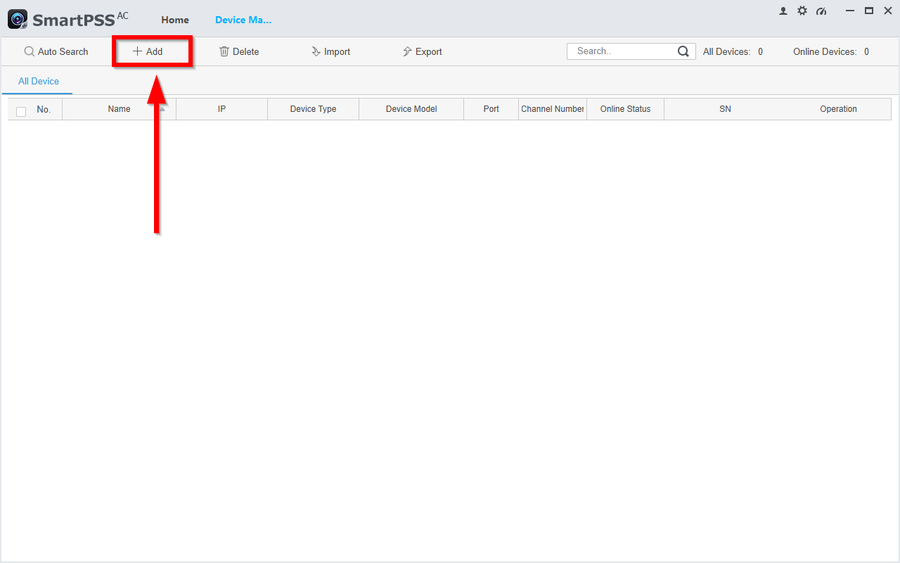Switch to the Home tab
The width and height of the screenshot is (900, 563).
click(x=175, y=20)
